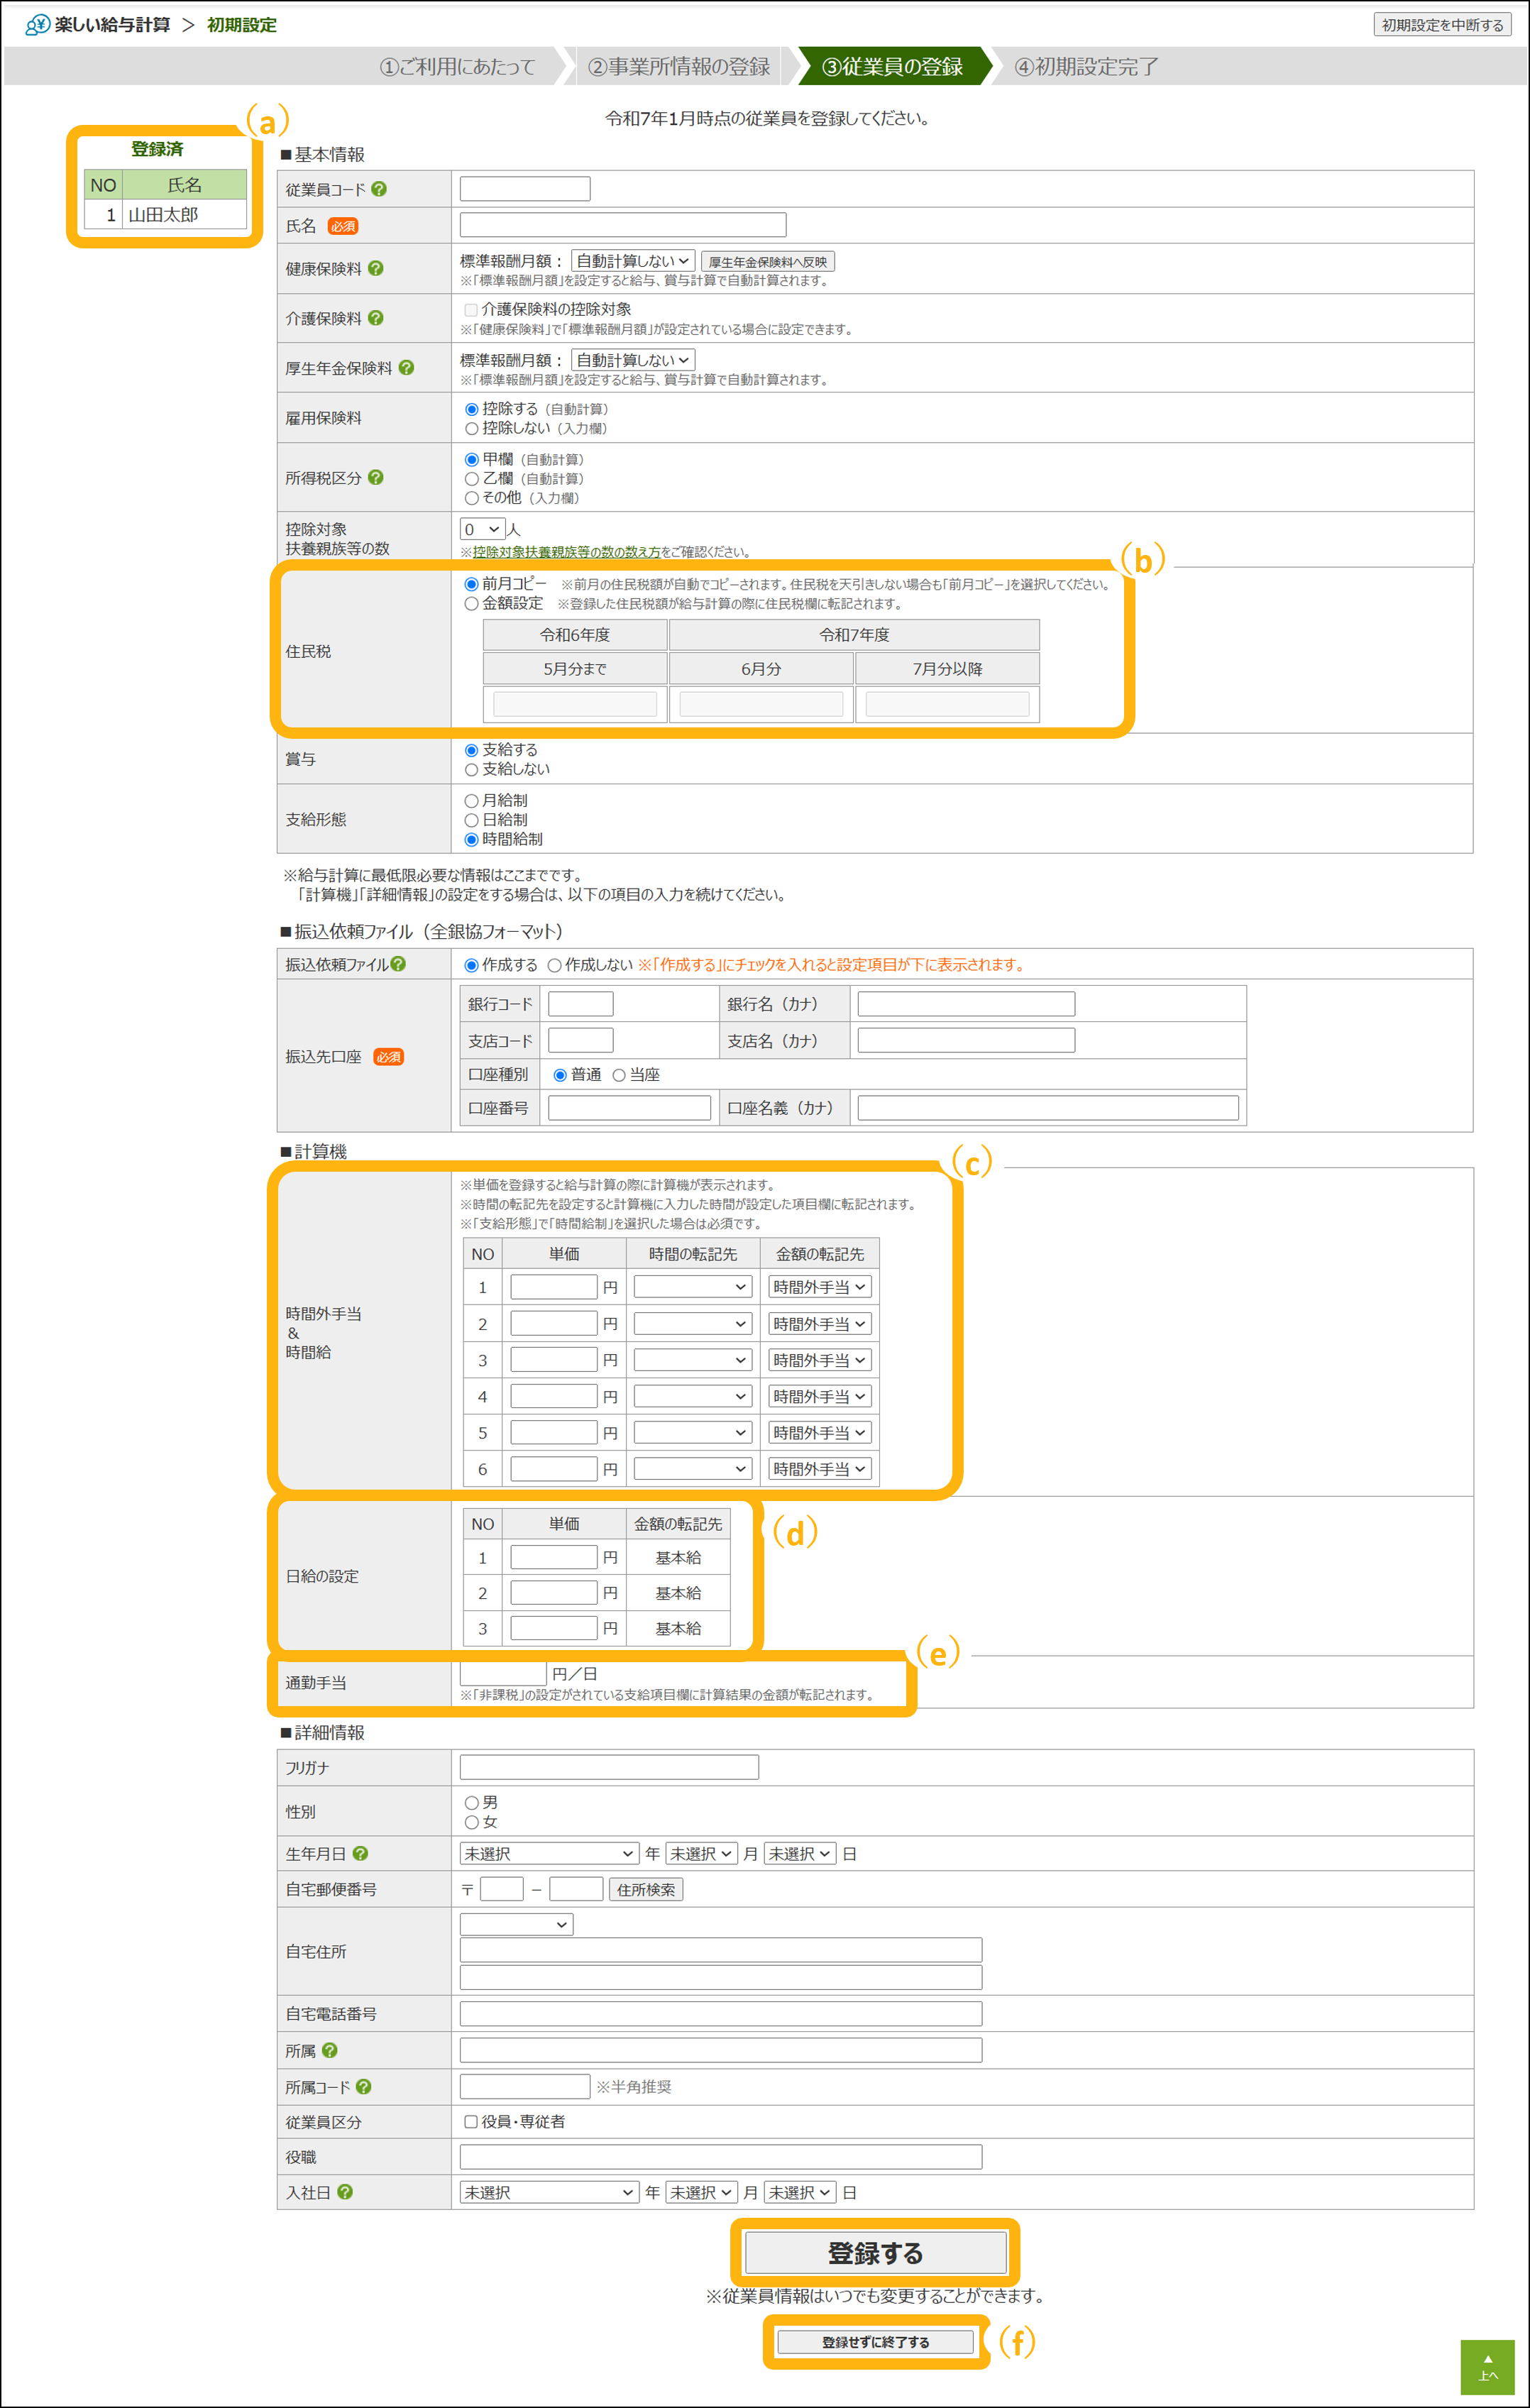The width and height of the screenshot is (1530, 2408).
Task: Click フリガナ input field
Action: click(x=609, y=1767)
